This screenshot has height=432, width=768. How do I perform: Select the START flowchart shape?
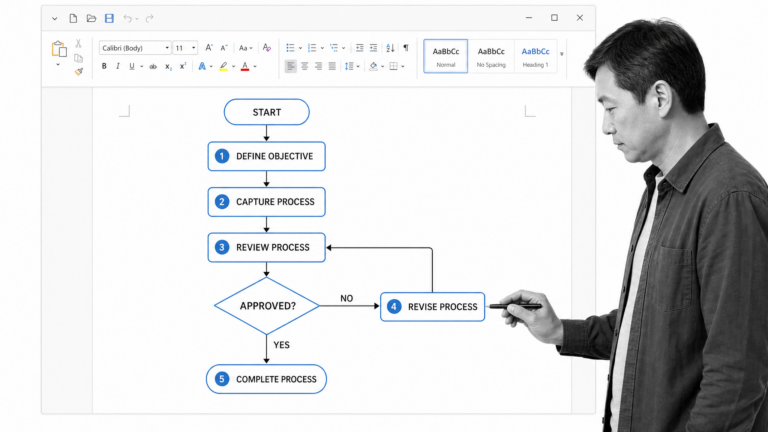click(x=266, y=112)
